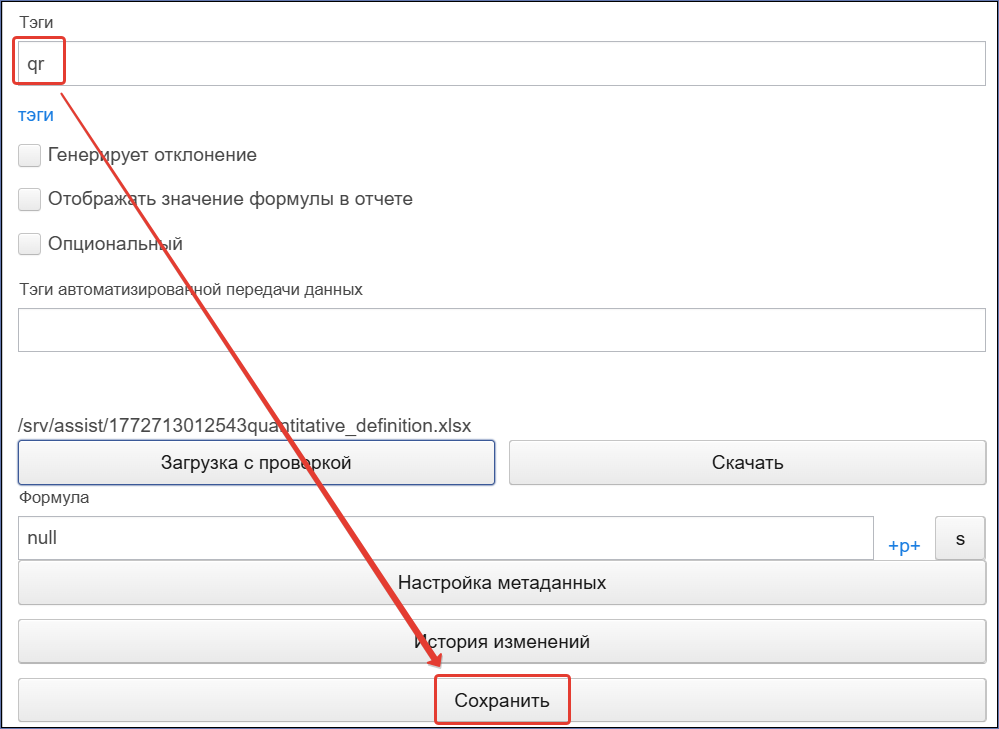Toggle the Опциональный checkbox

tap(29, 243)
